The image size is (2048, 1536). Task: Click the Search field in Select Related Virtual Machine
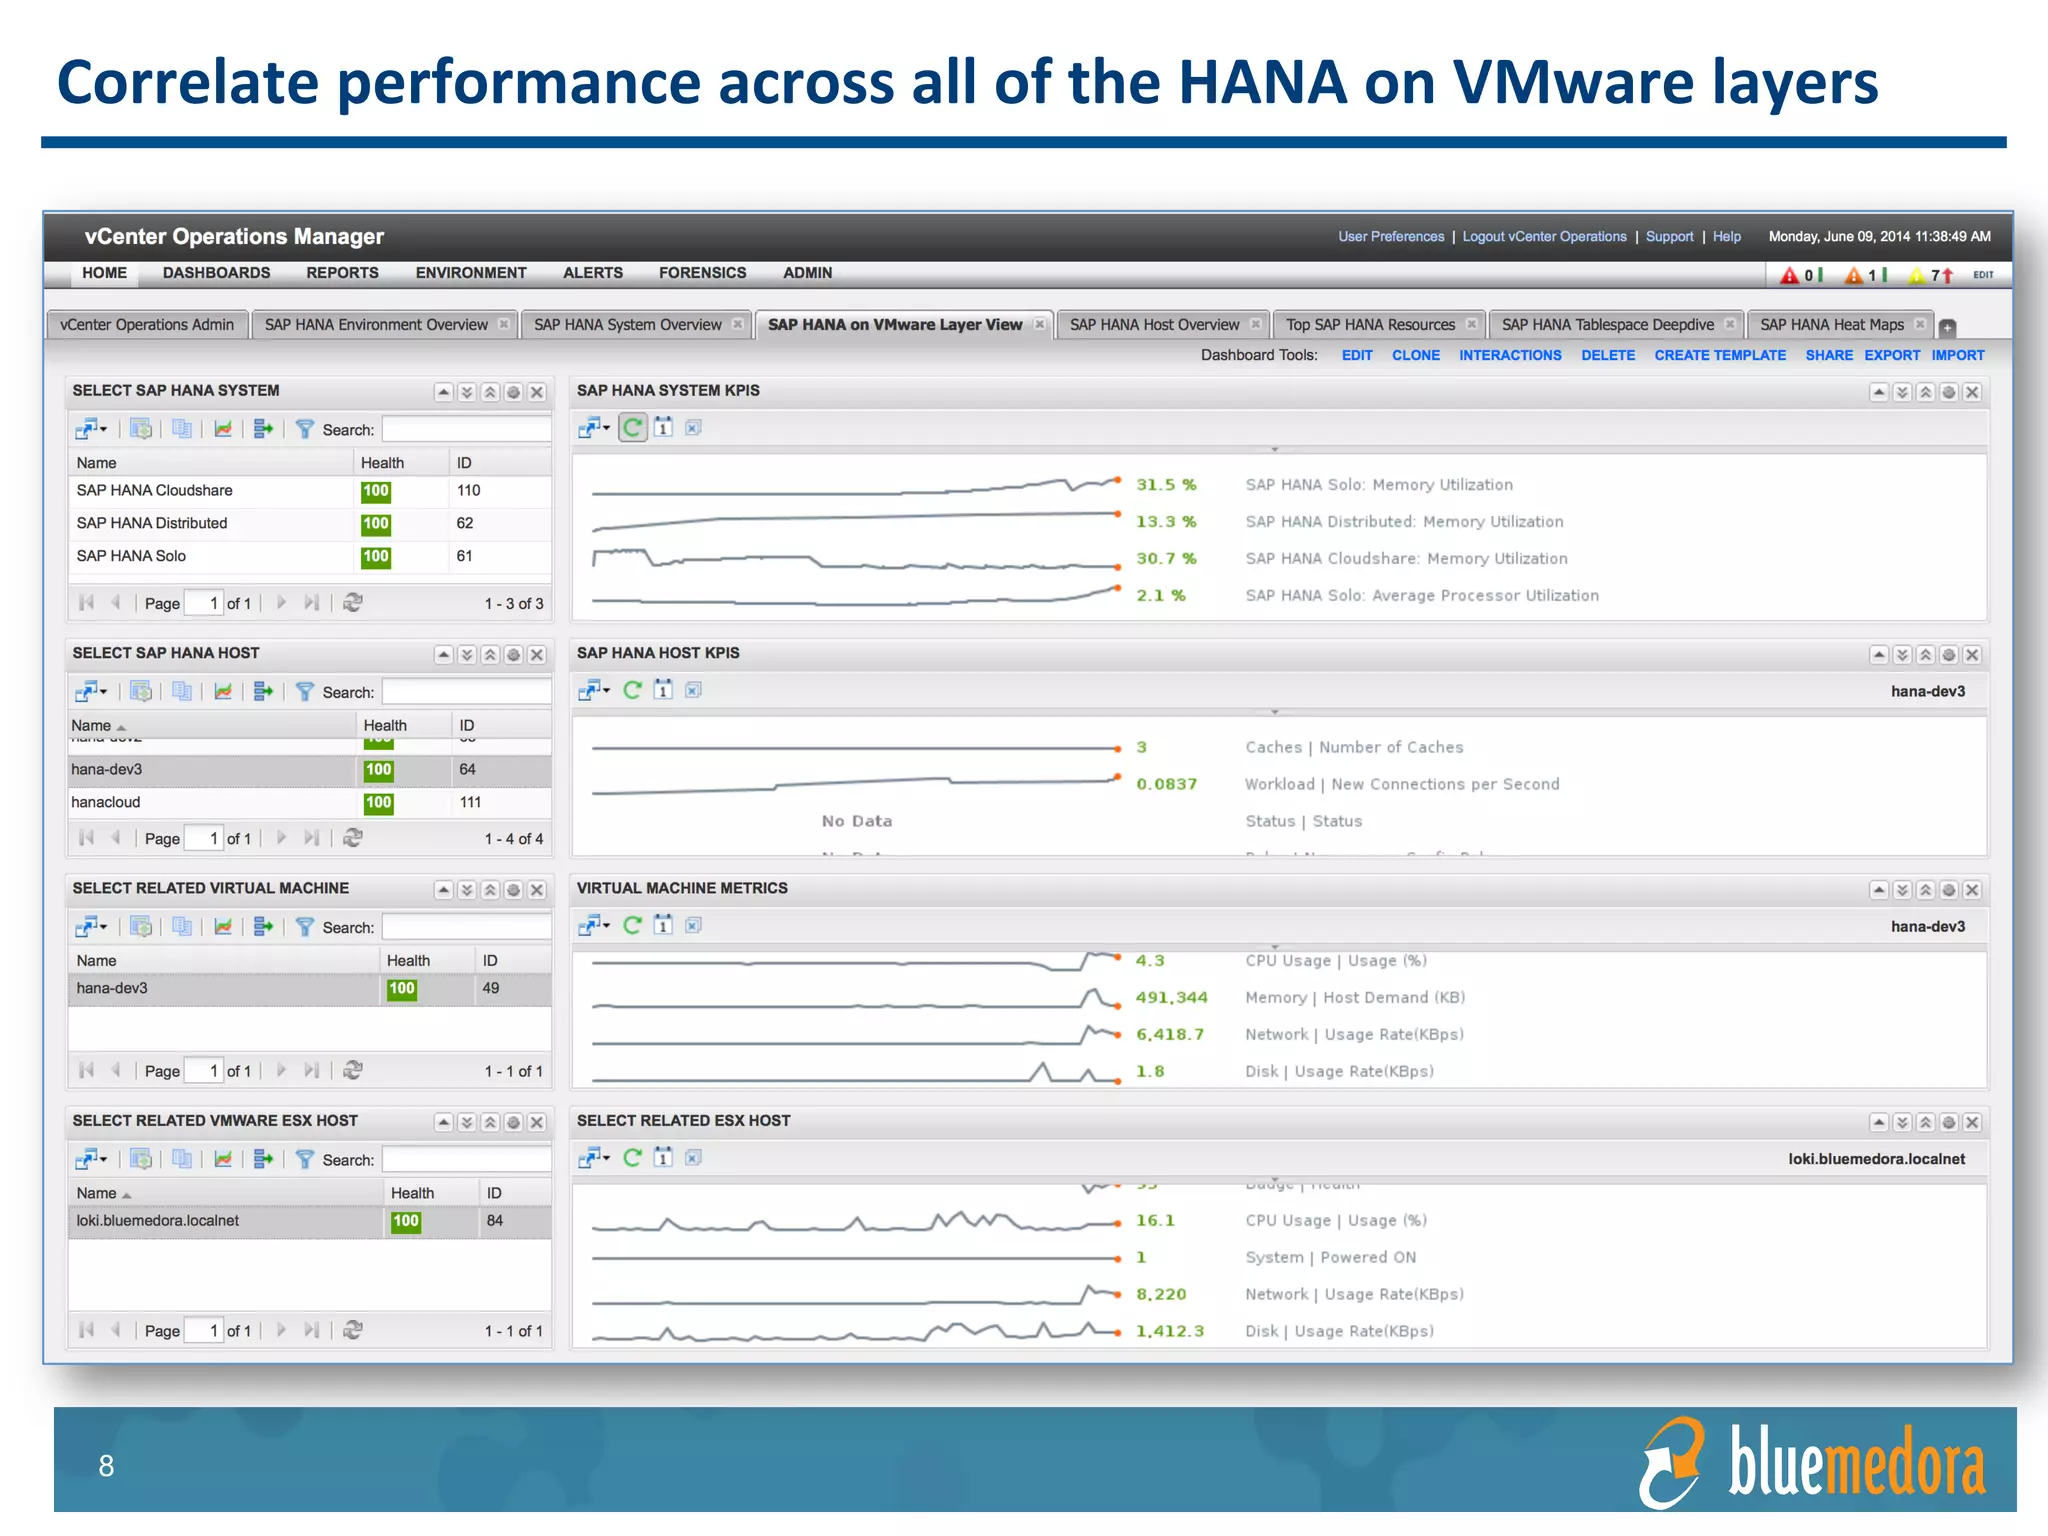(467, 927)
